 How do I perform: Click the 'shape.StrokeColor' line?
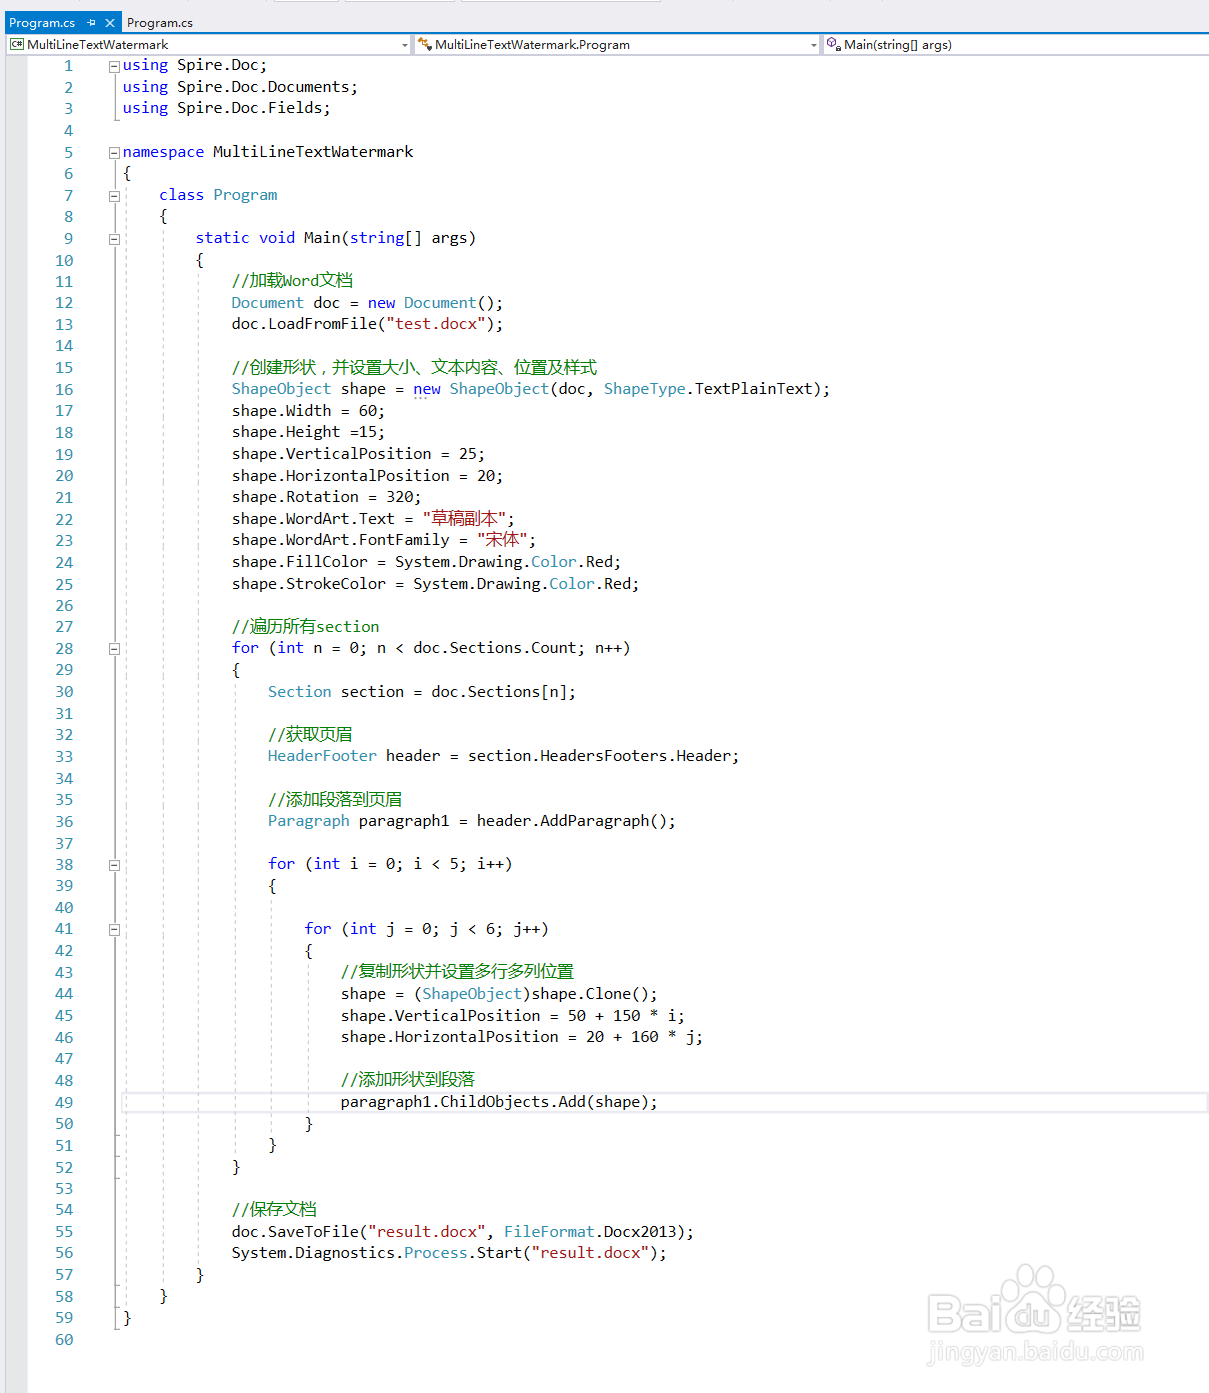[435, 584]
